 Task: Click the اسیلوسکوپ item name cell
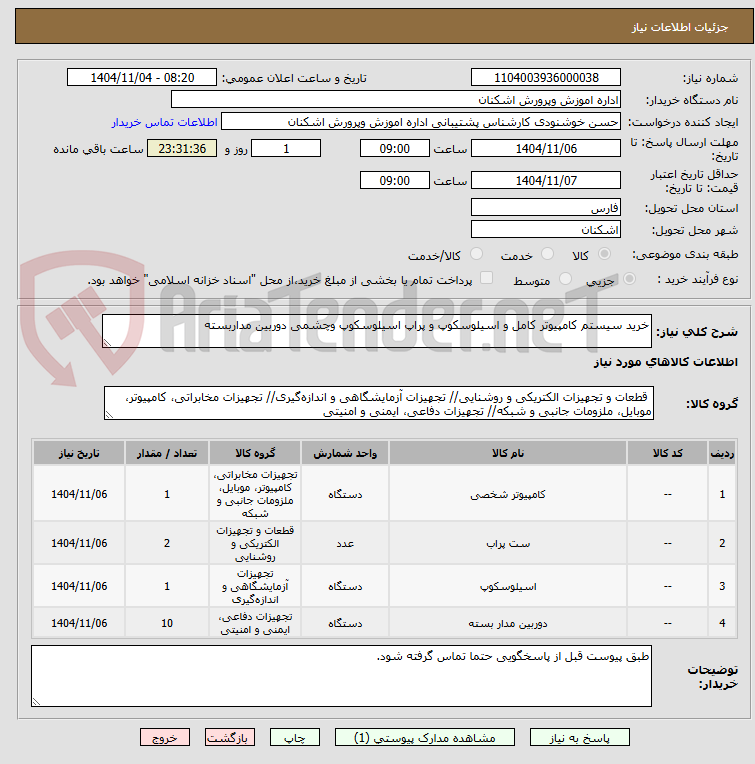(508, 586)
